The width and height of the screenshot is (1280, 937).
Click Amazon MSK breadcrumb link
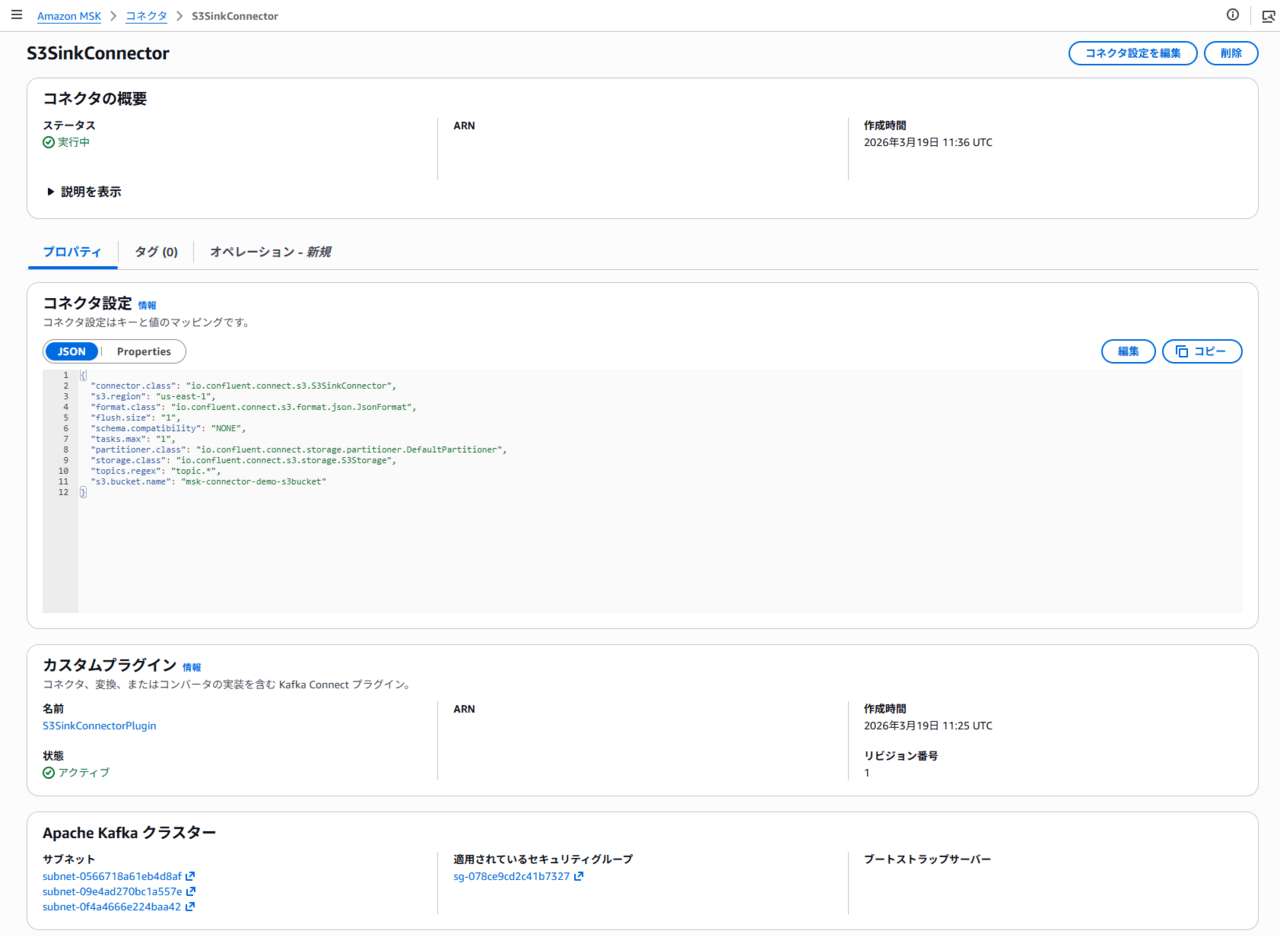pos(76,16)
